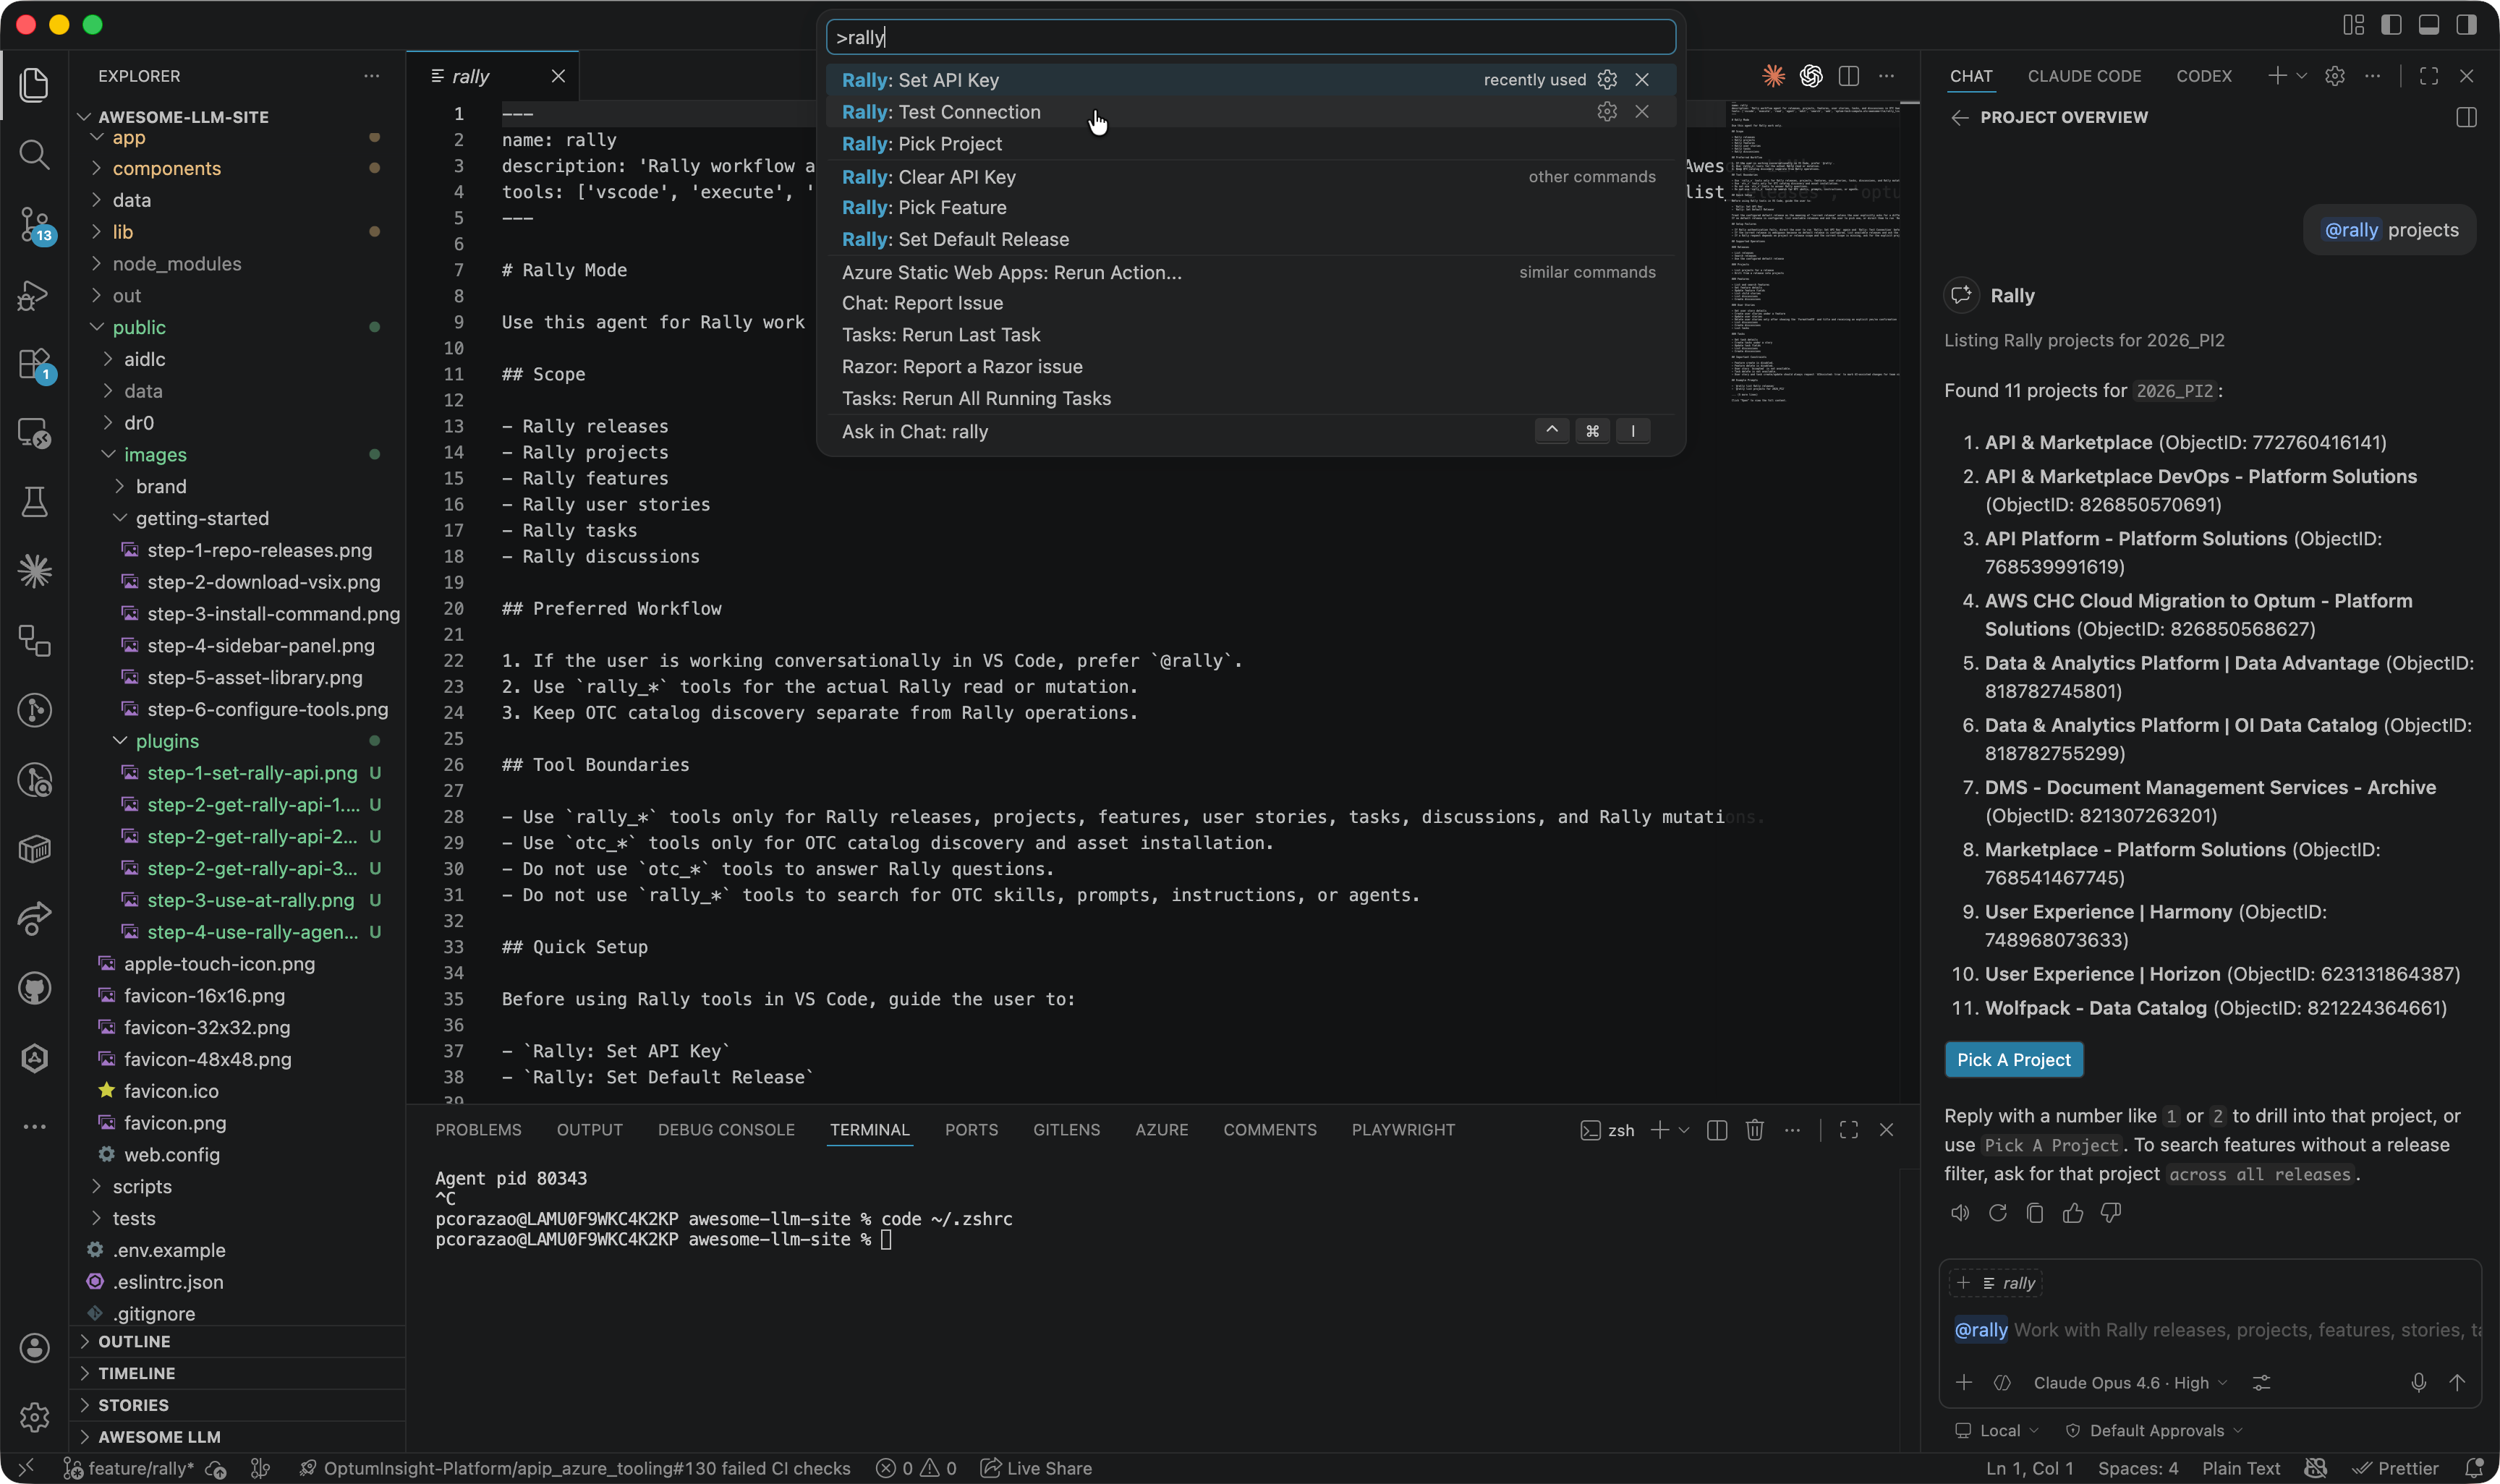Collapse the plugins folder

[167, 741]
